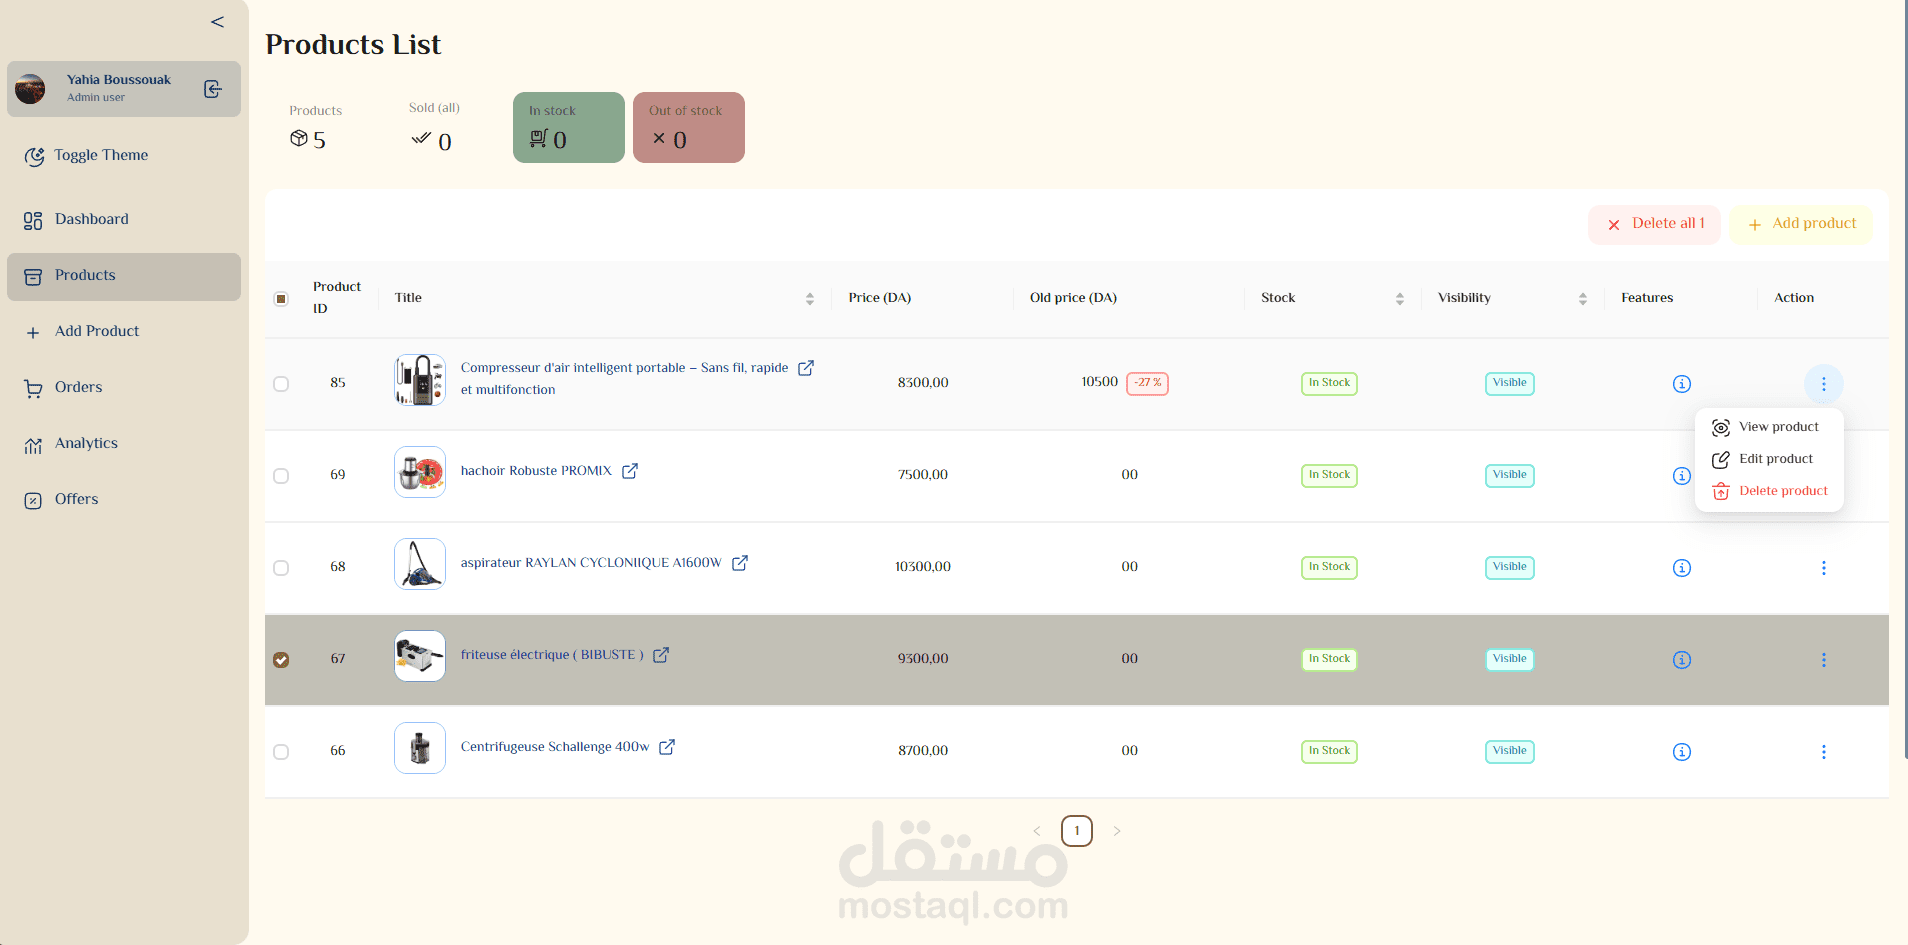Screen dimensions: 1908x945
Task: Open the friteuse électrique ( BIBUSTE ) link
Action: coord(552,655)
